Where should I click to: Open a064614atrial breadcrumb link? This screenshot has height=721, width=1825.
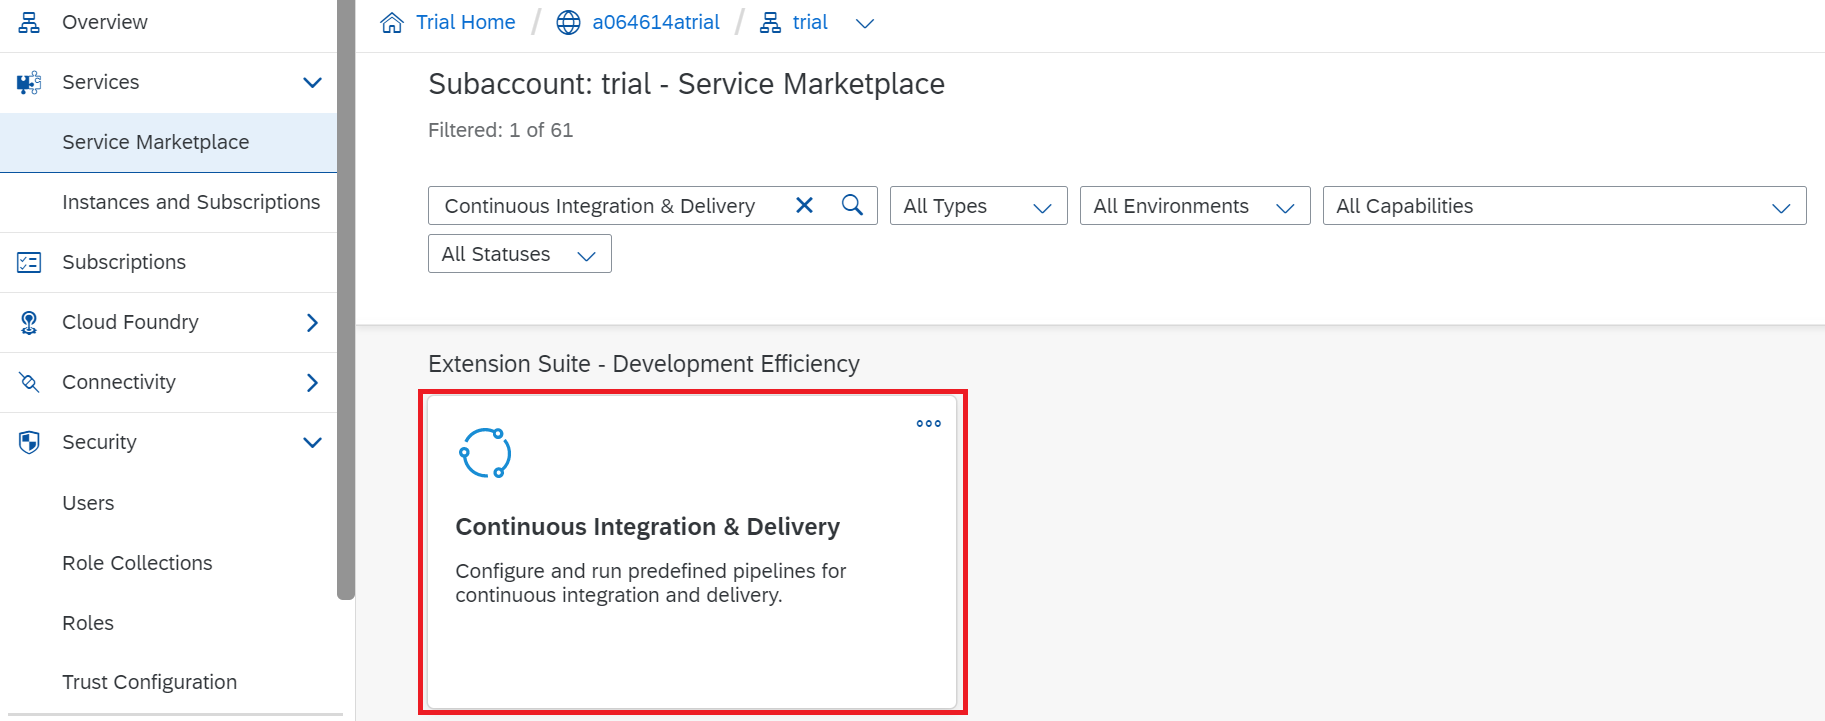[656, 22]
